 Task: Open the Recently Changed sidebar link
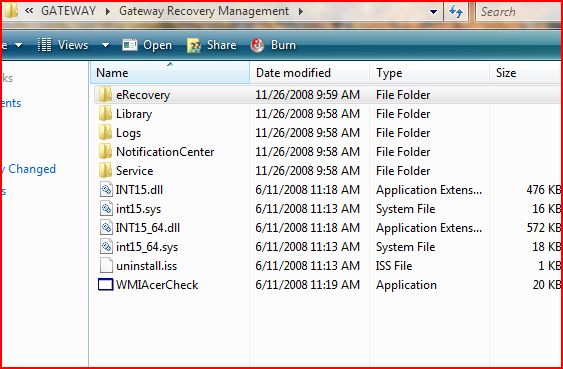(x=29, y=169)
